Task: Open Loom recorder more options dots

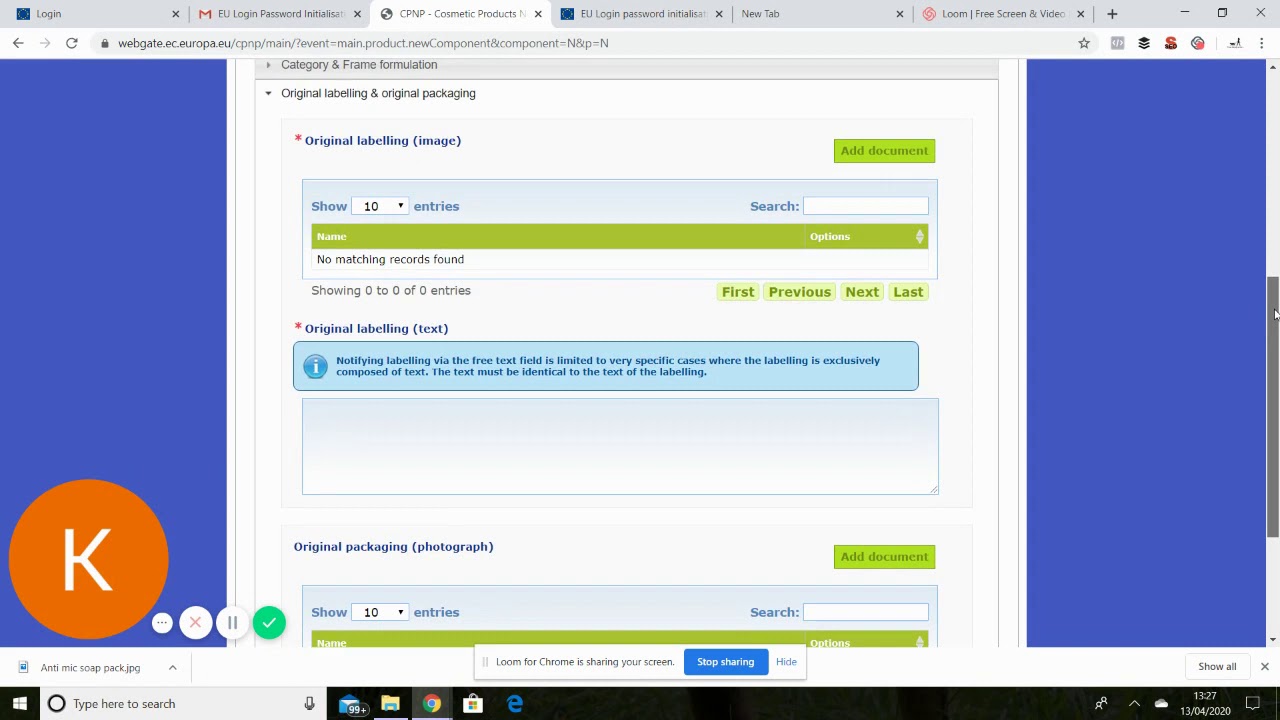Action: (x=162, y=623)
